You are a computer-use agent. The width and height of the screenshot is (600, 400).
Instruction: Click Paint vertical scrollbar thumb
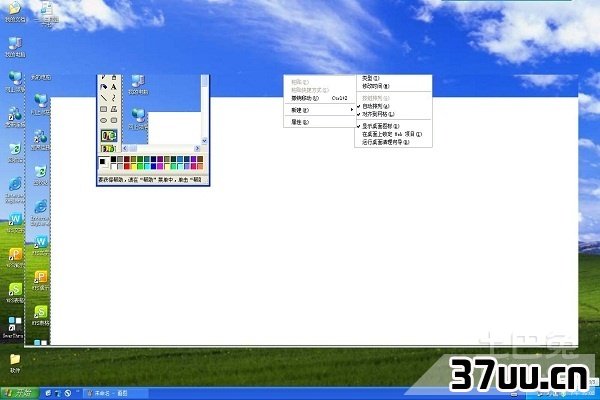point(205,82)
